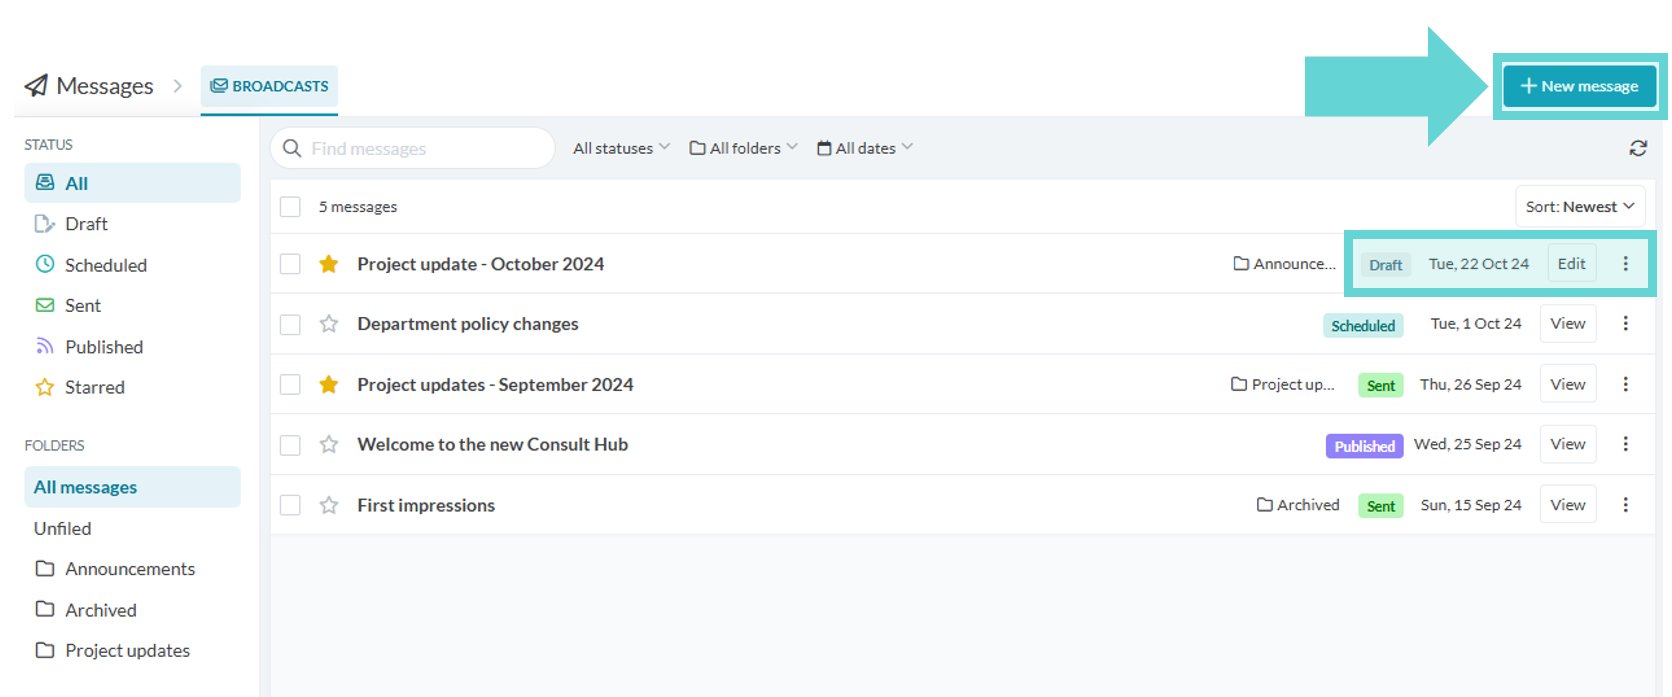
Task: Open Project update - October 2024 title
Action: point(481,264)
